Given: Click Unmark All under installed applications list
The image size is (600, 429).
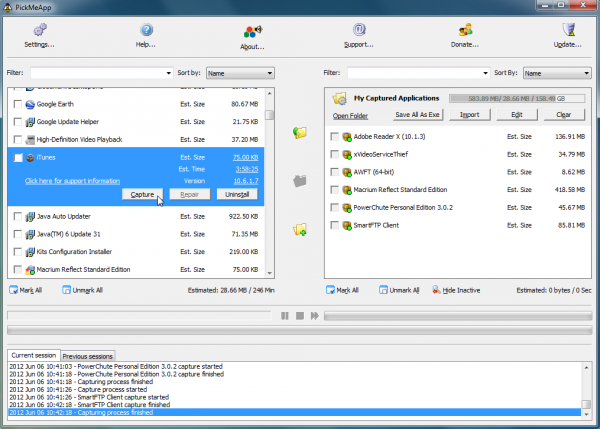Looking at the screenshot, I should coord(83,290).
